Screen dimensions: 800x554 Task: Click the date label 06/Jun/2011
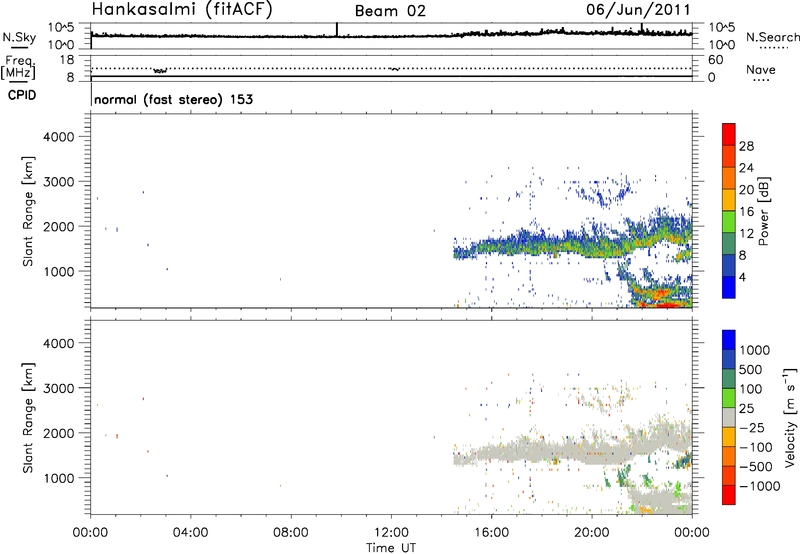coord(638,10)
